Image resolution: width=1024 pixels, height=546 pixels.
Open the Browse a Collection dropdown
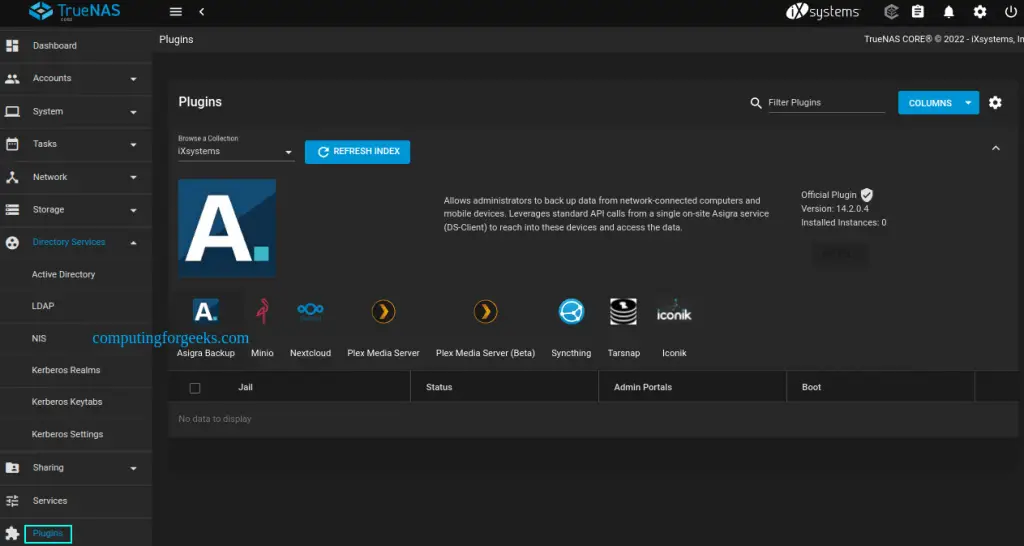[x=236, y=152]
